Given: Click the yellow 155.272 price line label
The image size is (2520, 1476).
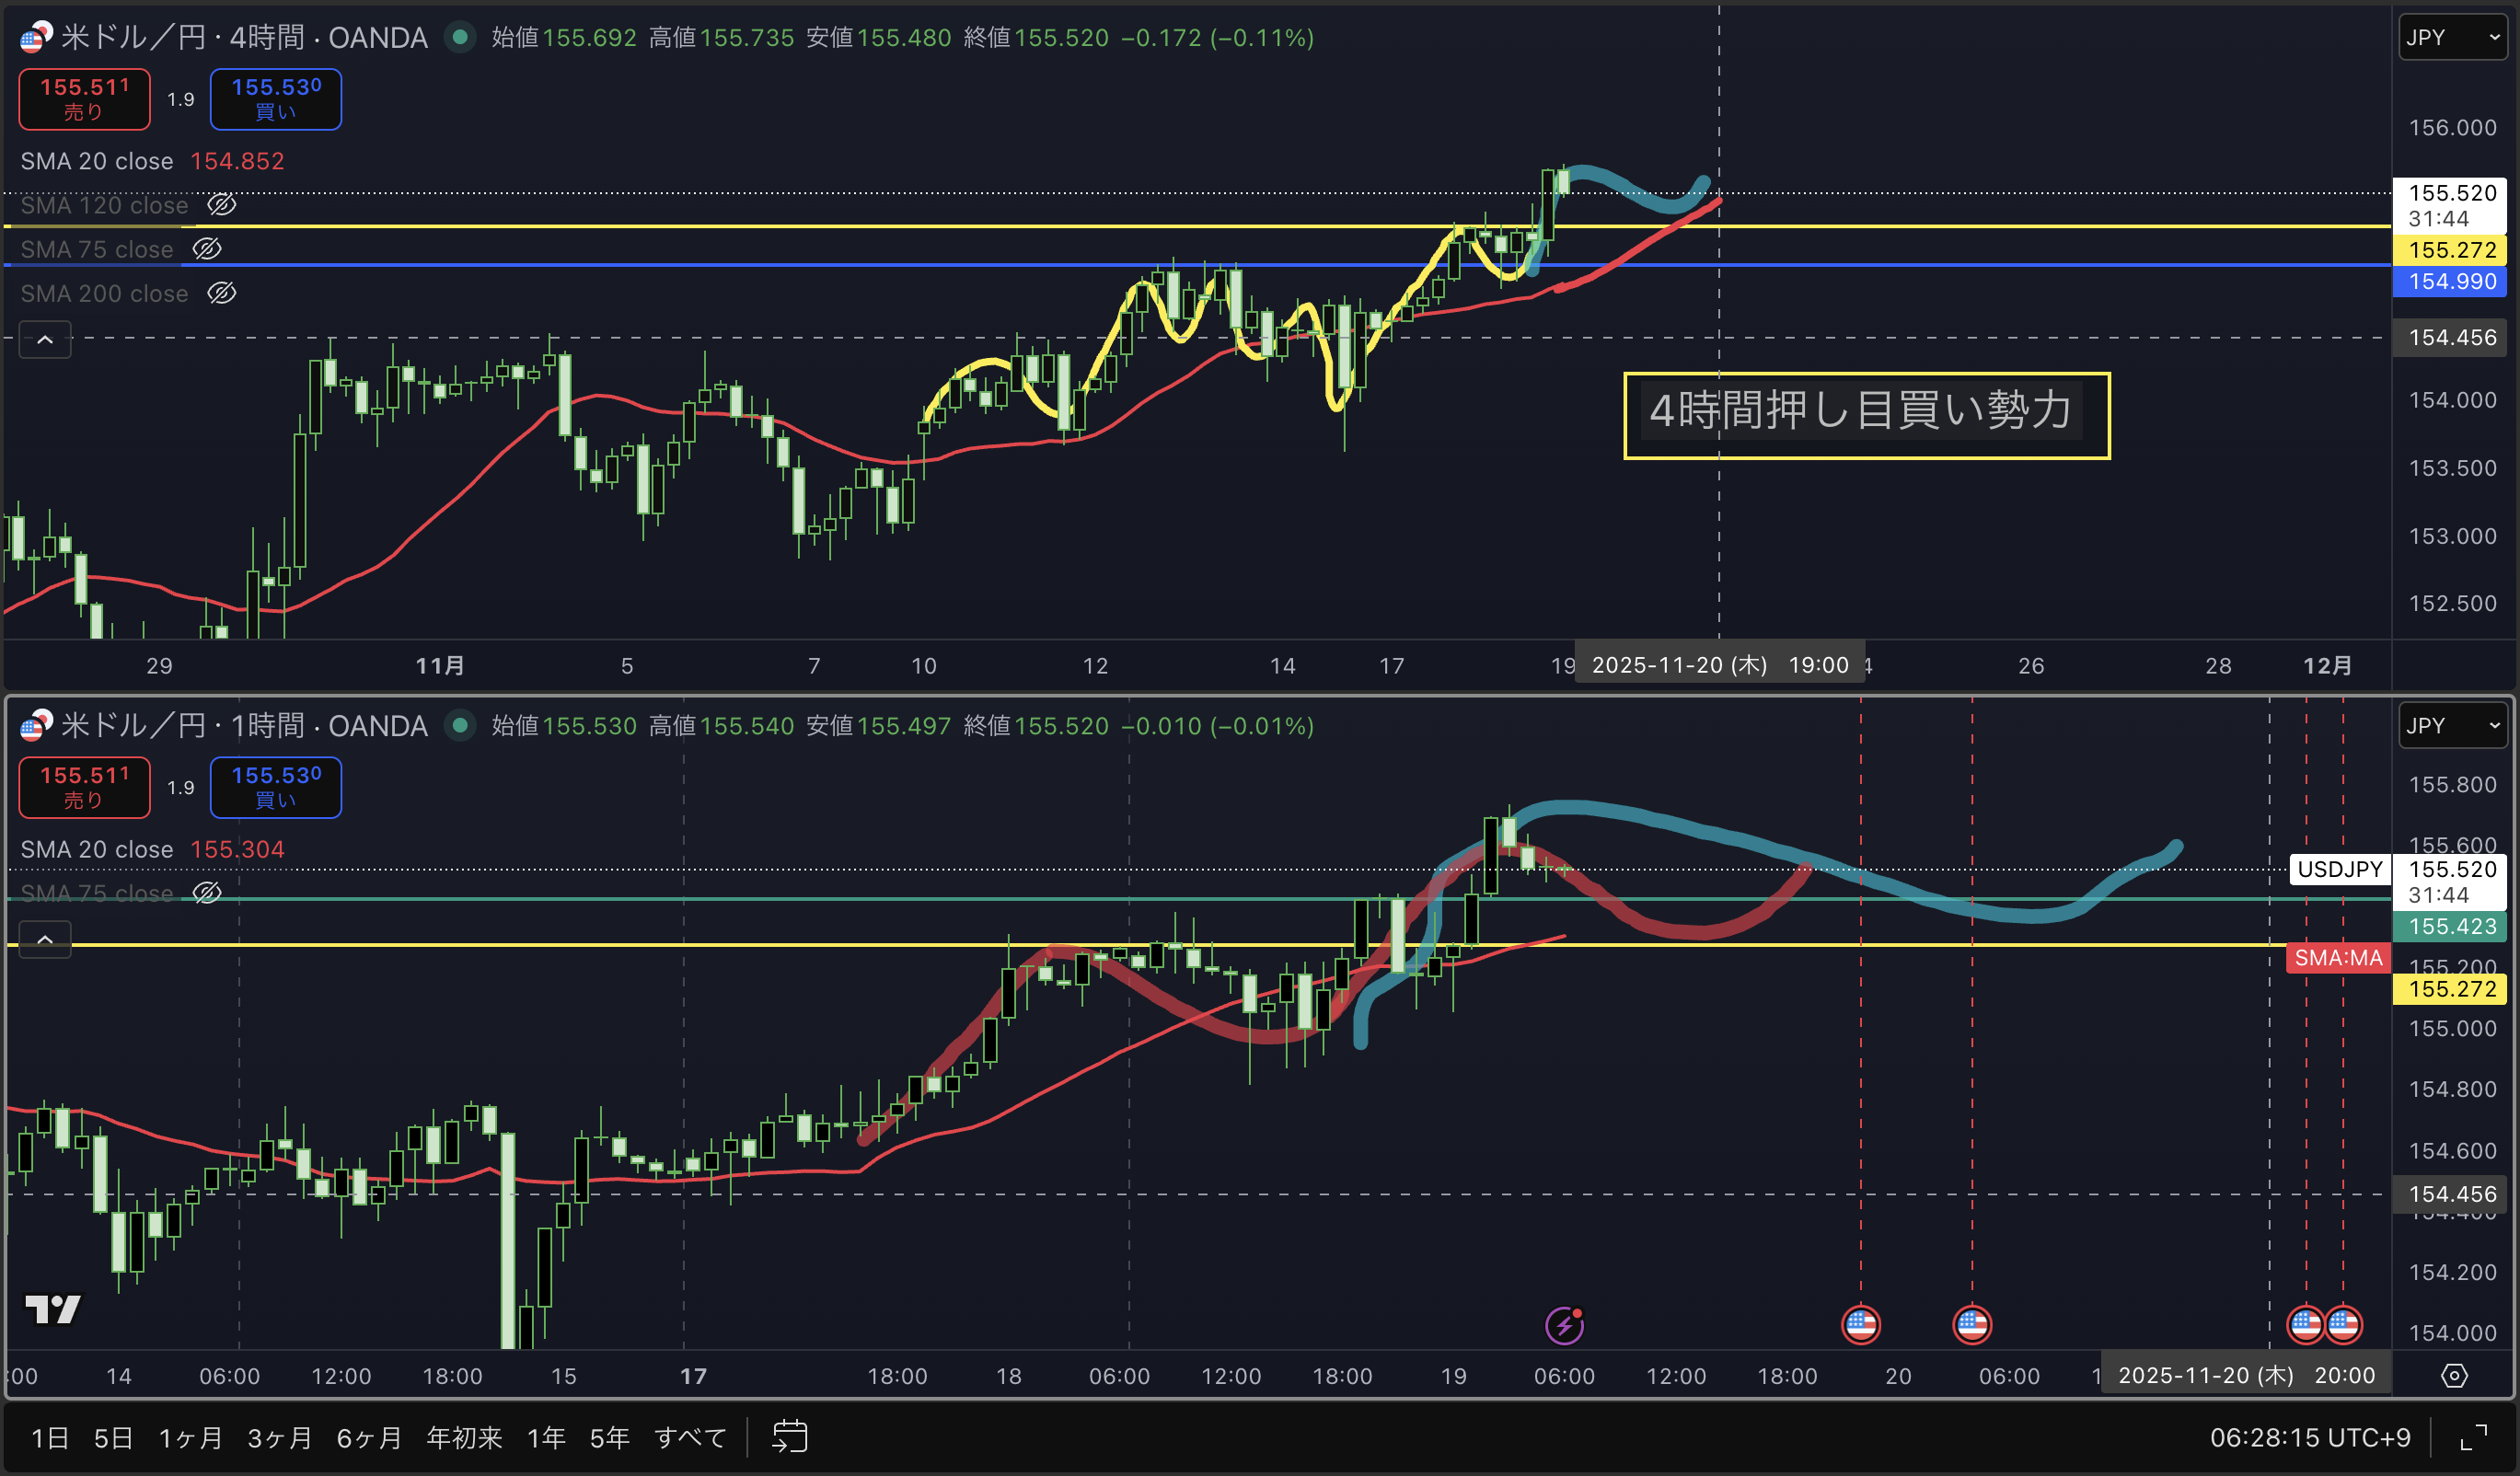Looking at the screenshot, I should (2451, 250).
